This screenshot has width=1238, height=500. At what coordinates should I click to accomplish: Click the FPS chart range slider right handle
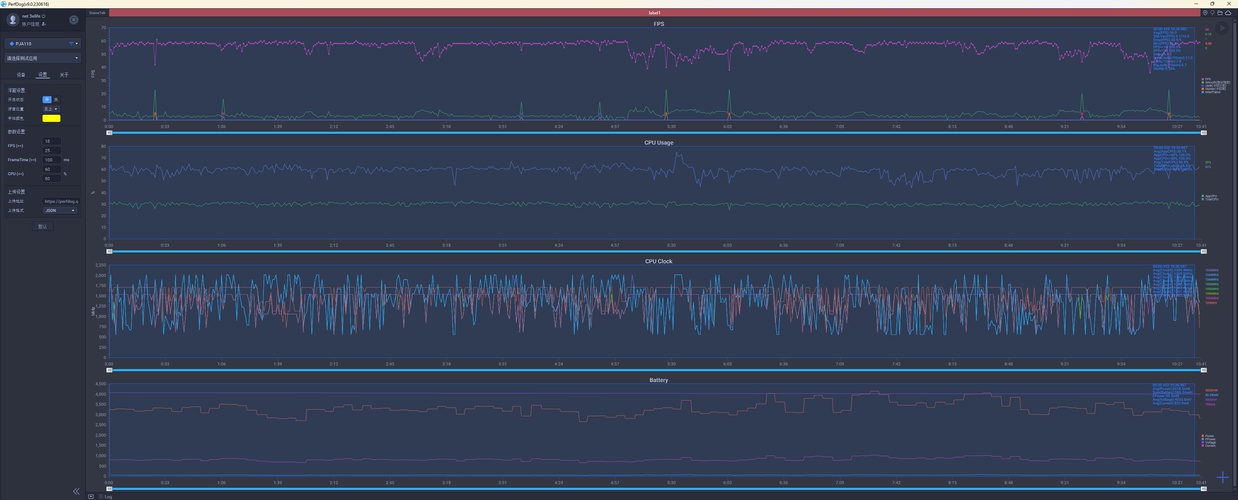pos(1203,132)
